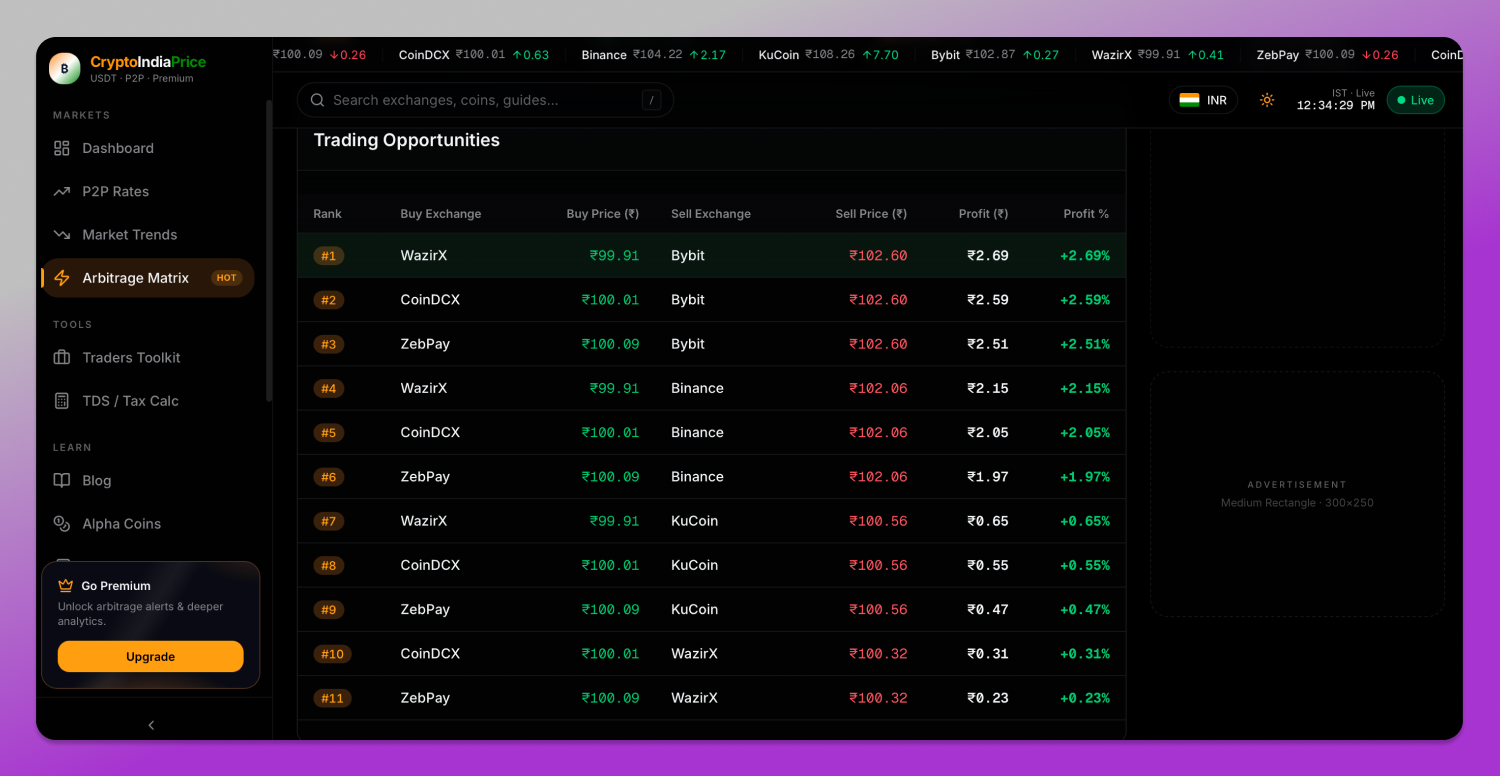The width and height of the screenshot is (1500, 776).
Task: Click the Alpha Coins coins icon
Action: coord(62,524)
